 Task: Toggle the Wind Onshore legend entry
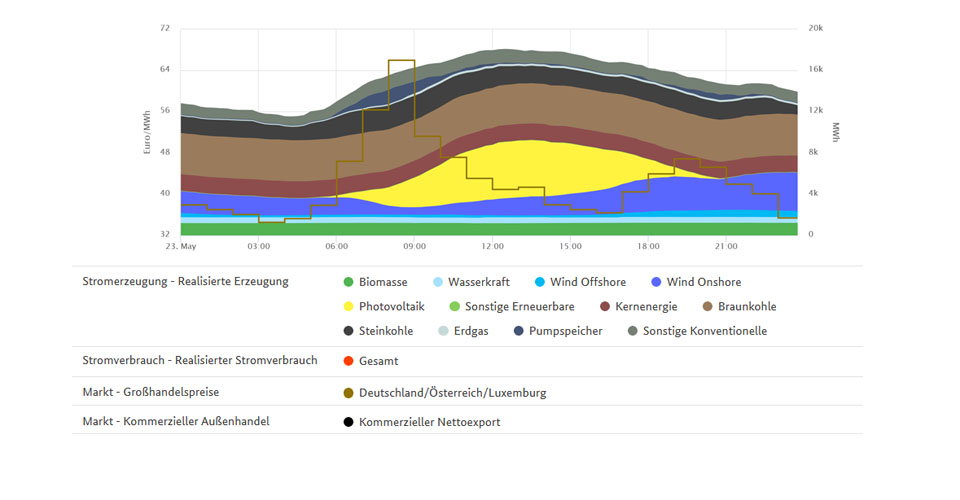point(696,282)
